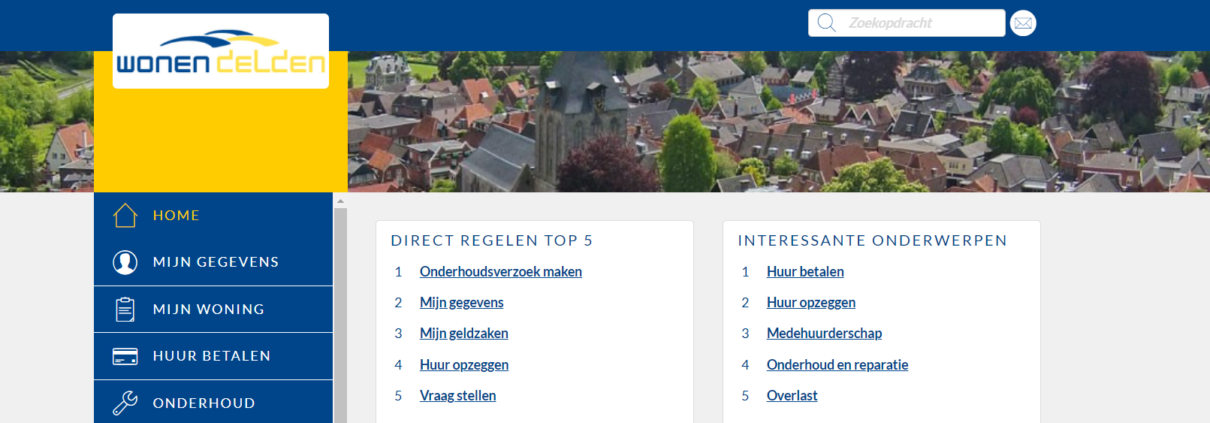
Task: Click the house icon beside Home
Action: click(125, 215)
